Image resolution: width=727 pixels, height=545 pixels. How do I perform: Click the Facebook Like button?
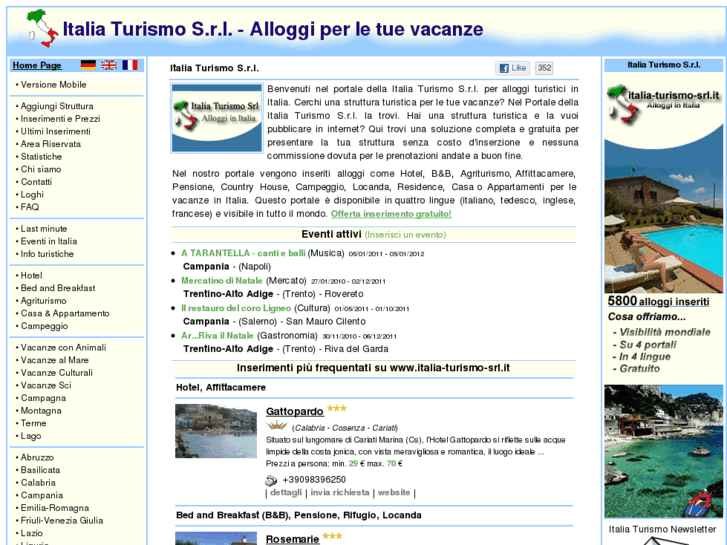512,68
